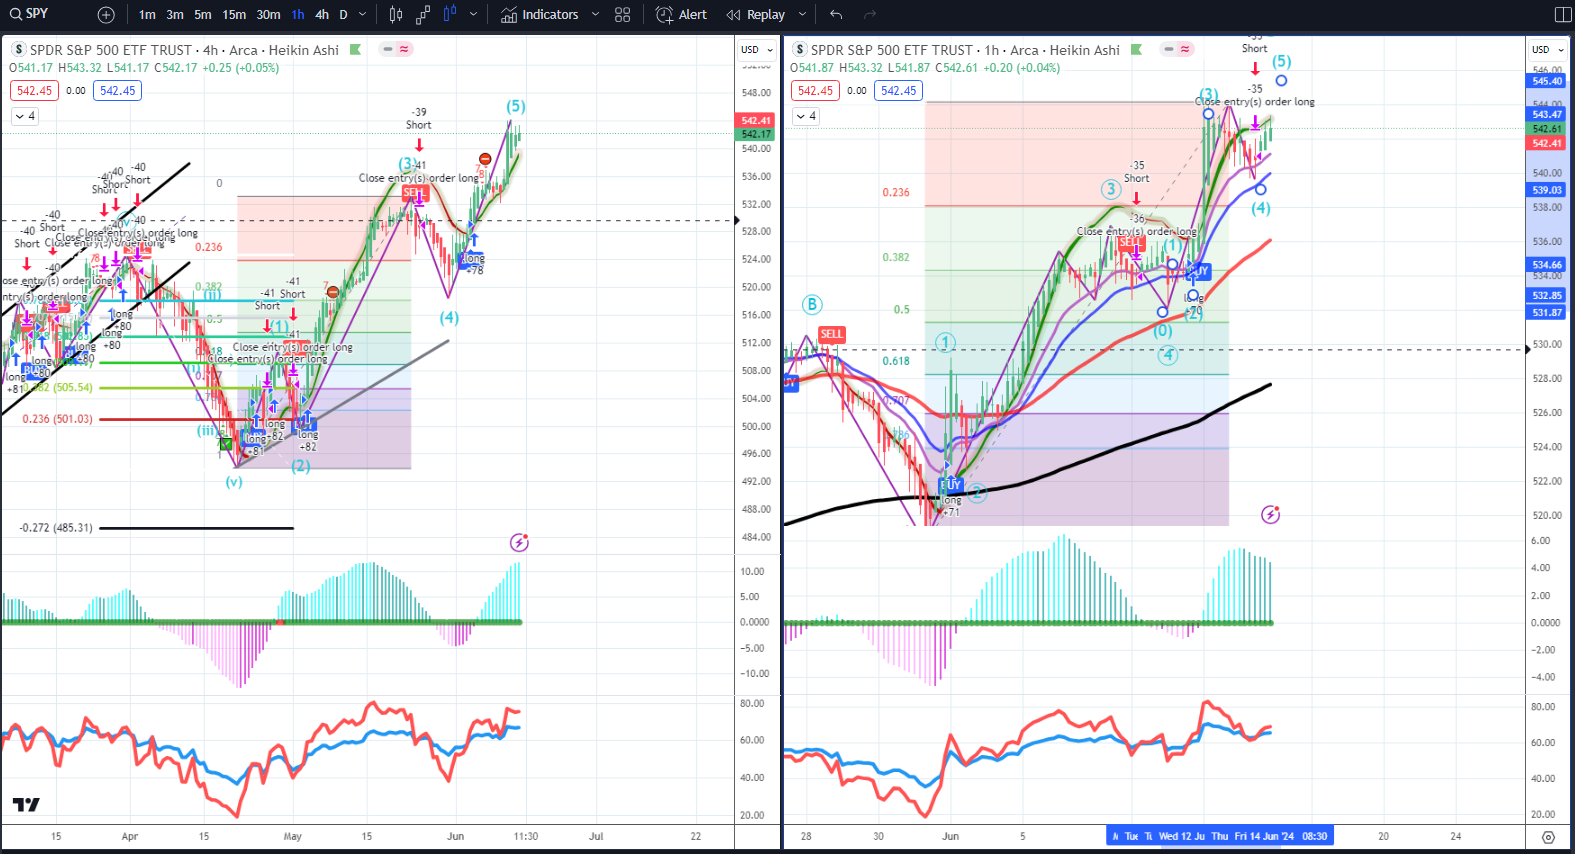Image resolution: width=1575 pixels, height=854 pixels.
Task: Expand the favorite indicators dropdown arrow
Action: click(595, 15)
